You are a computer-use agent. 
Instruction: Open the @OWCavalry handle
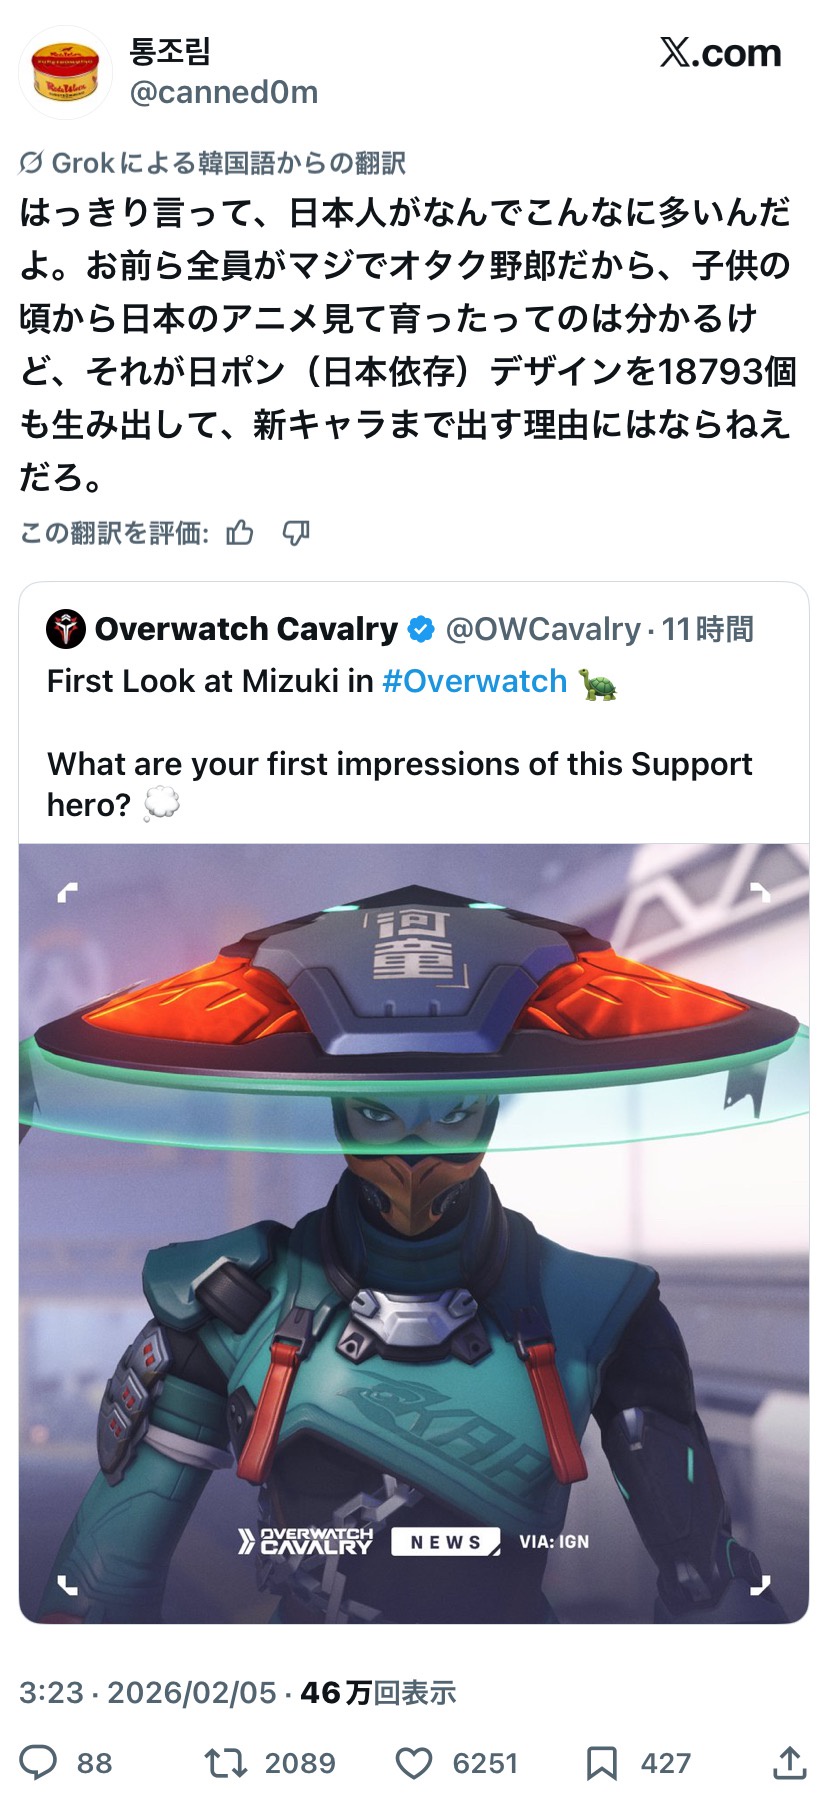click(542, 629)
